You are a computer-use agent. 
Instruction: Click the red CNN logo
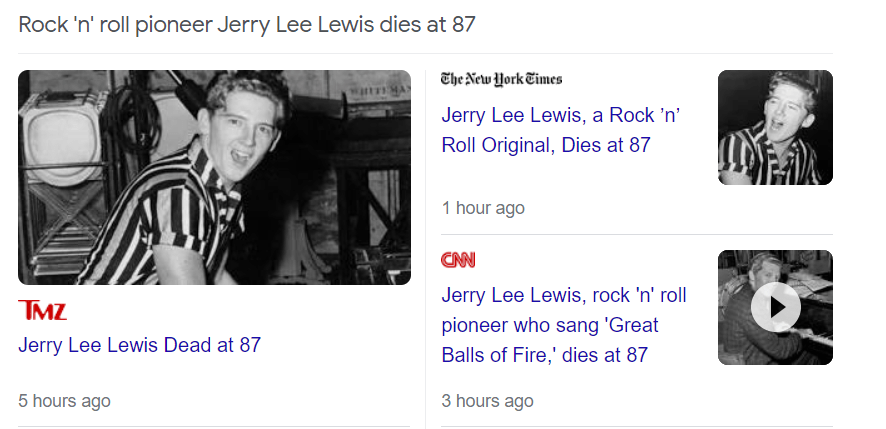pos(458,260)
